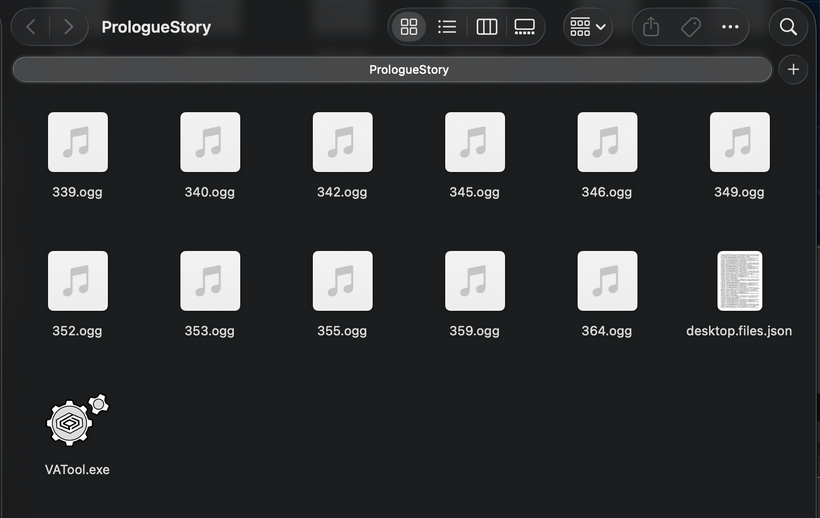Select the VATool.exe application icon
Screen dimensions: 820x518
(78, 421)
